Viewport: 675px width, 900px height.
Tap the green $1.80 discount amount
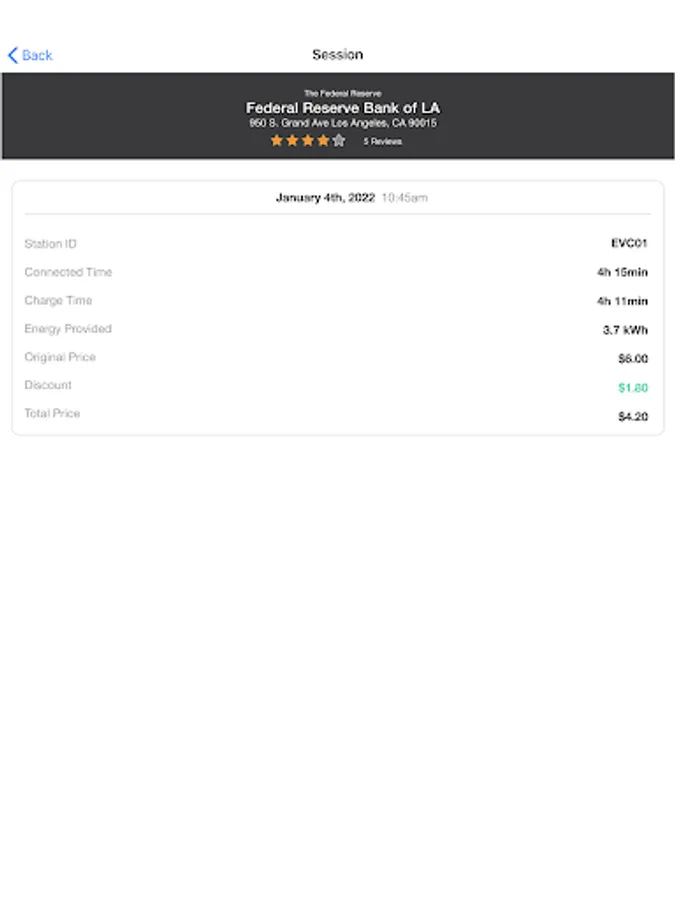click(634, 385)
